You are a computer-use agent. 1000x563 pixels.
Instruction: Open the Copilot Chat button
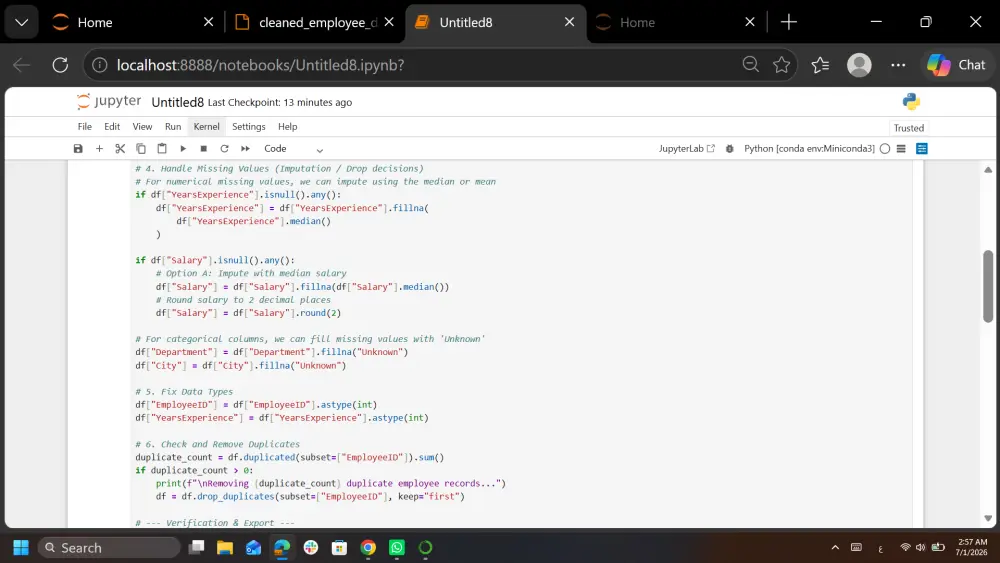[x=957, y=64]
